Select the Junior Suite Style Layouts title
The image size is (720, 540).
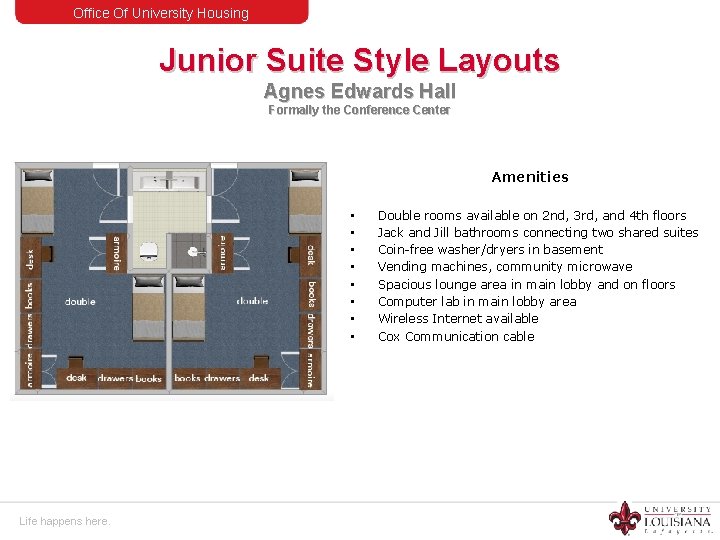pos(360,60)
